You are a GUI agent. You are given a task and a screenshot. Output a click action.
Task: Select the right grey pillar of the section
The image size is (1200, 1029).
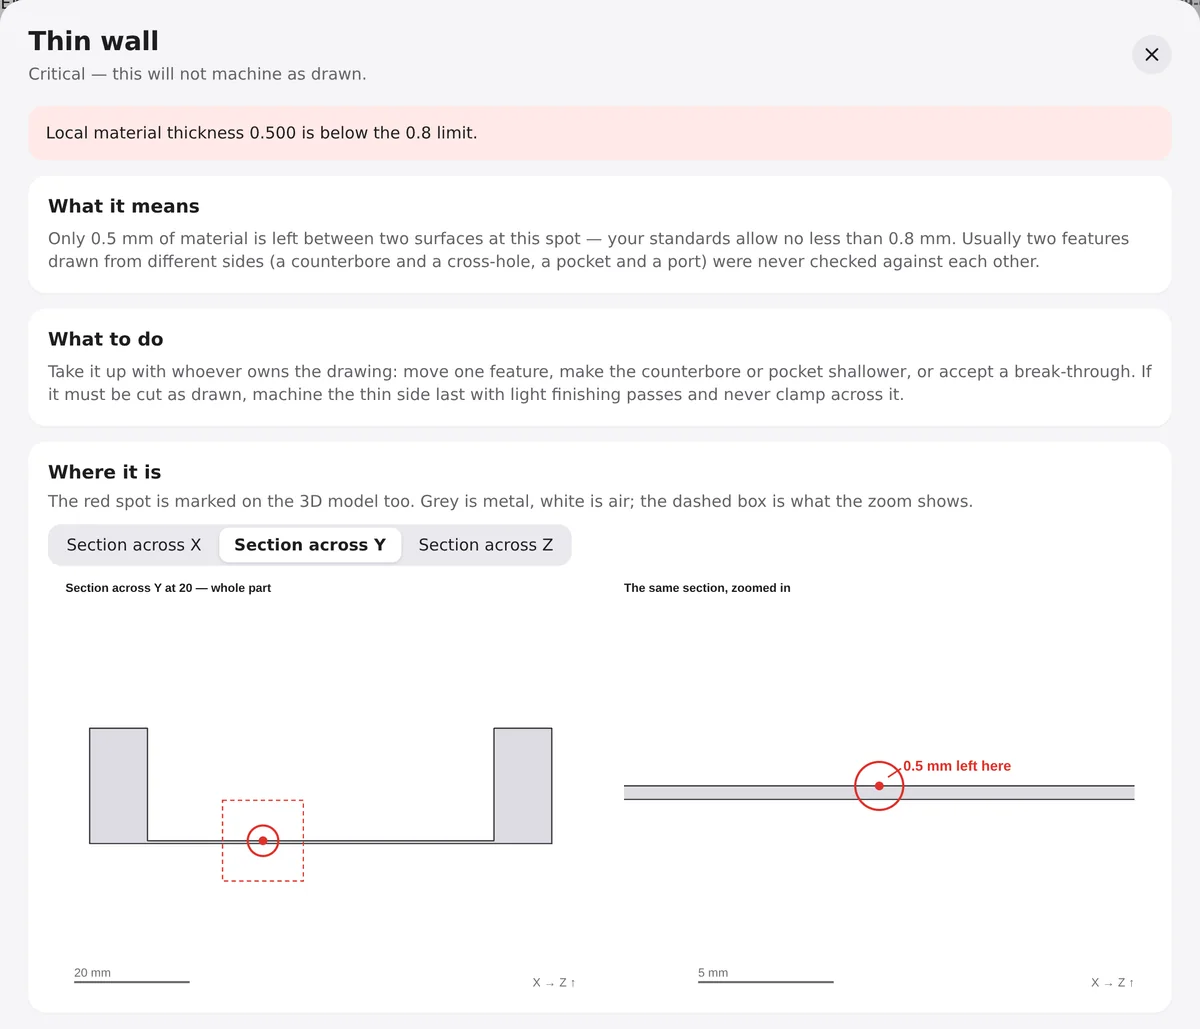coord(523,785)
